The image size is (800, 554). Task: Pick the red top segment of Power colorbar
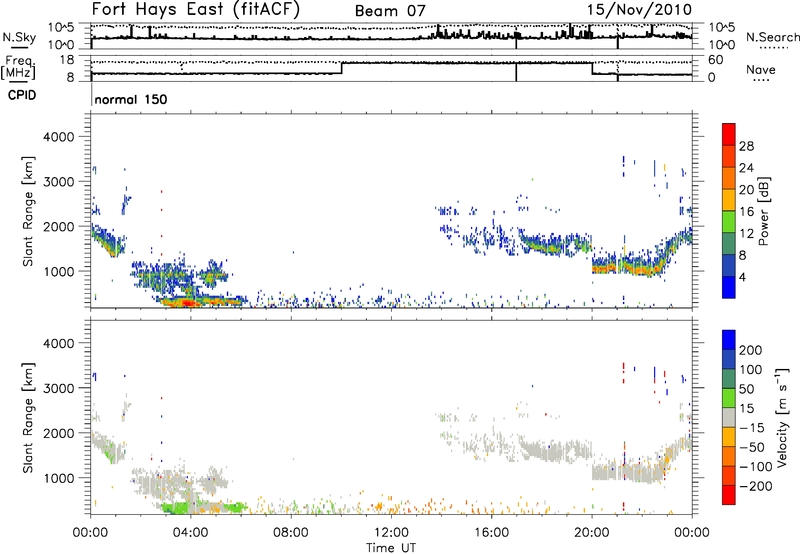[x=729, y=134]
